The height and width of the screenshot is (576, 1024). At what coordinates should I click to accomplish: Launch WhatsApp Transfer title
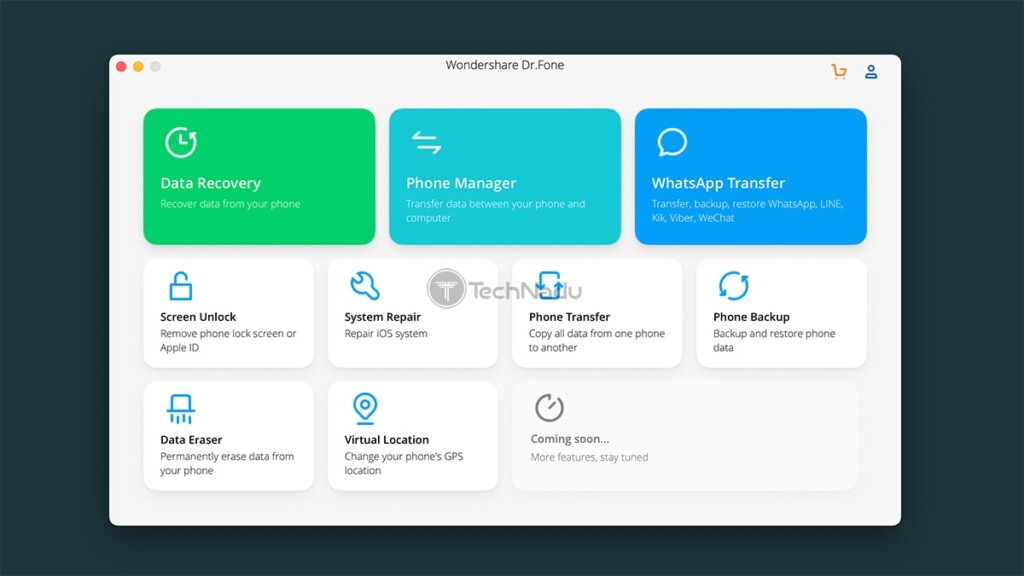point(718,184)
